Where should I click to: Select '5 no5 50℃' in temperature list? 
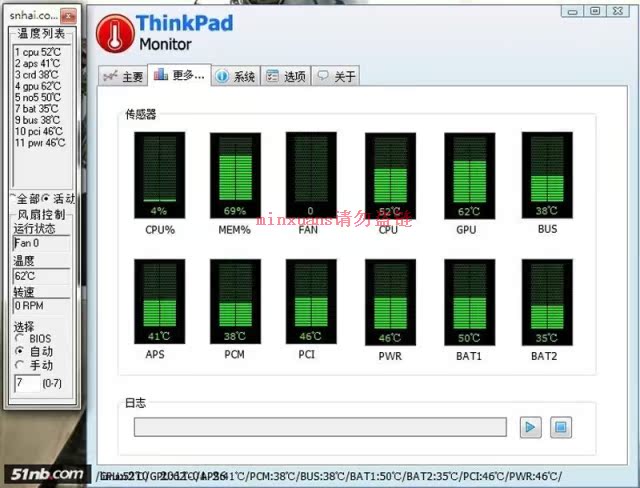click(x=38, y=98)
